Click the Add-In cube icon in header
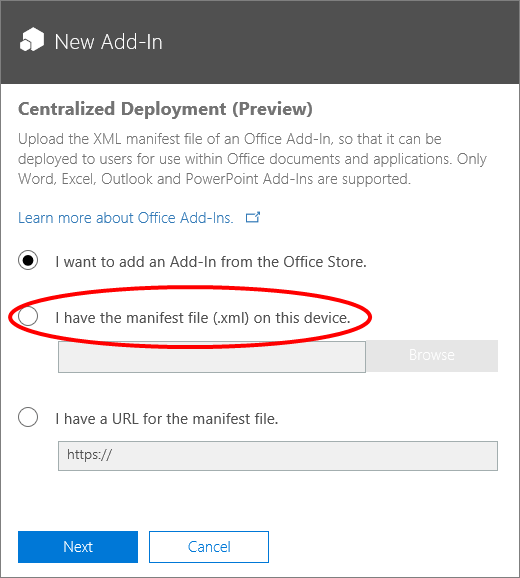 coord(32,39)
